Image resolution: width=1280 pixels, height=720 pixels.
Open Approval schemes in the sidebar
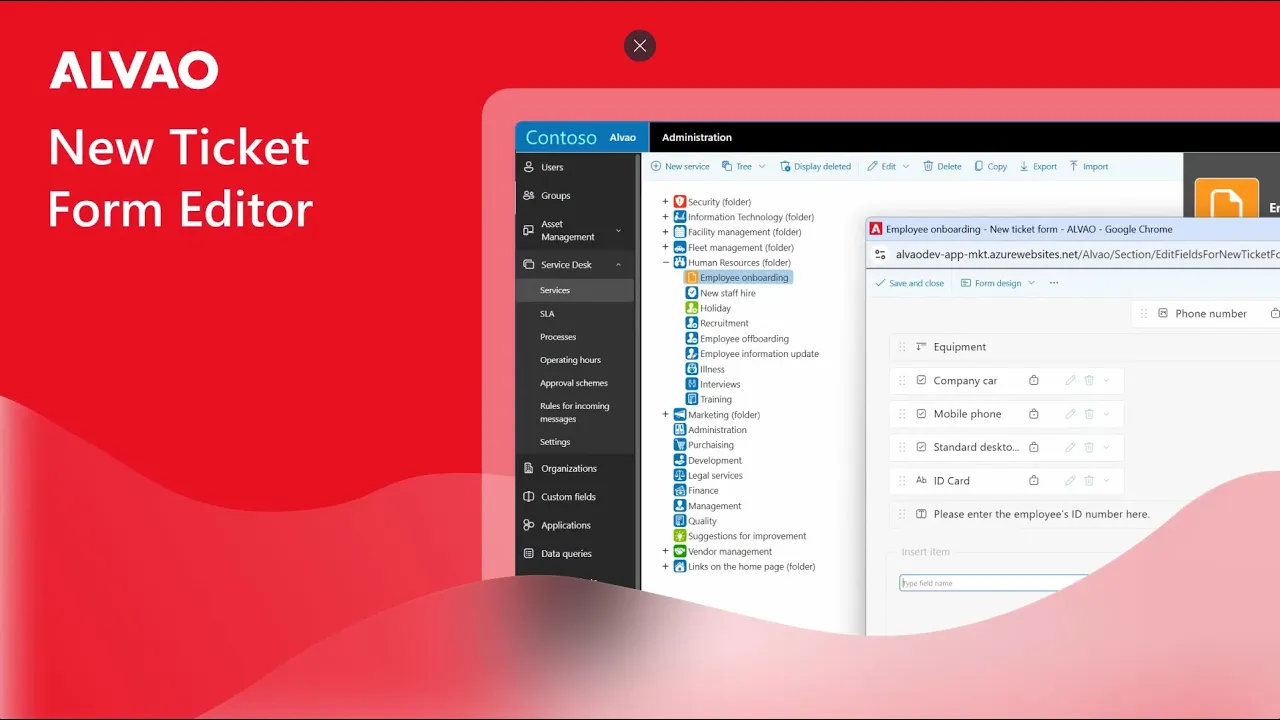tap(575, 383)
